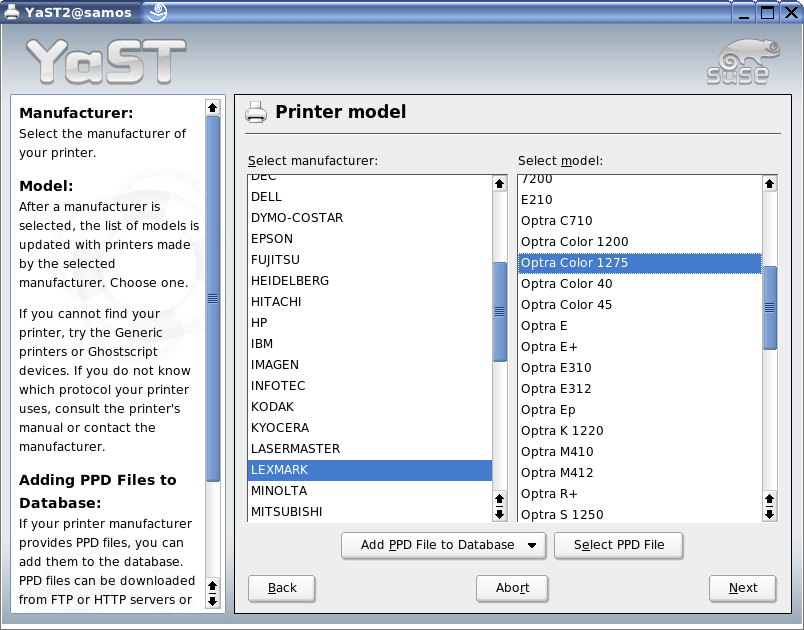Click the highlighted LEXMARK entry
Image resolution: width=804 pixels, height=630 pixels.
tap(370, 470)
